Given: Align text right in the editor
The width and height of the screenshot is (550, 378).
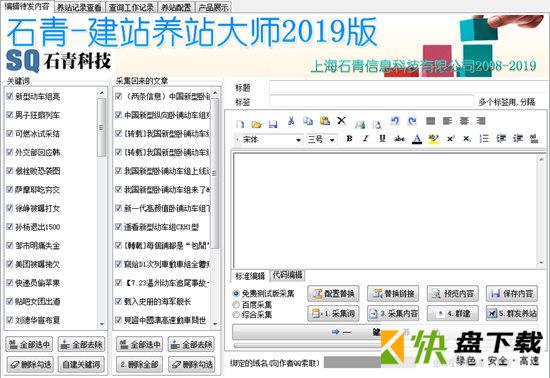Looking at the screenshot, I should pyautogui.click(x=481, y=121).
